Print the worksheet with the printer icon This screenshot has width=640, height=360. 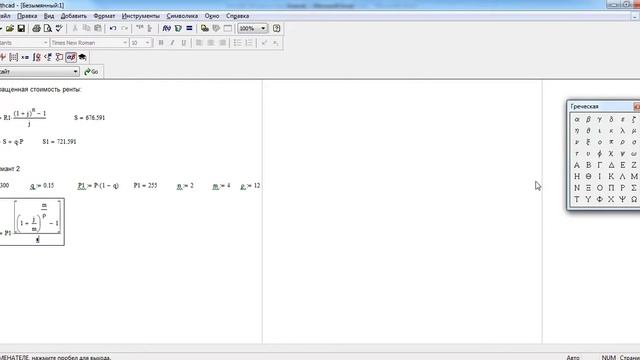pos(36,28)
